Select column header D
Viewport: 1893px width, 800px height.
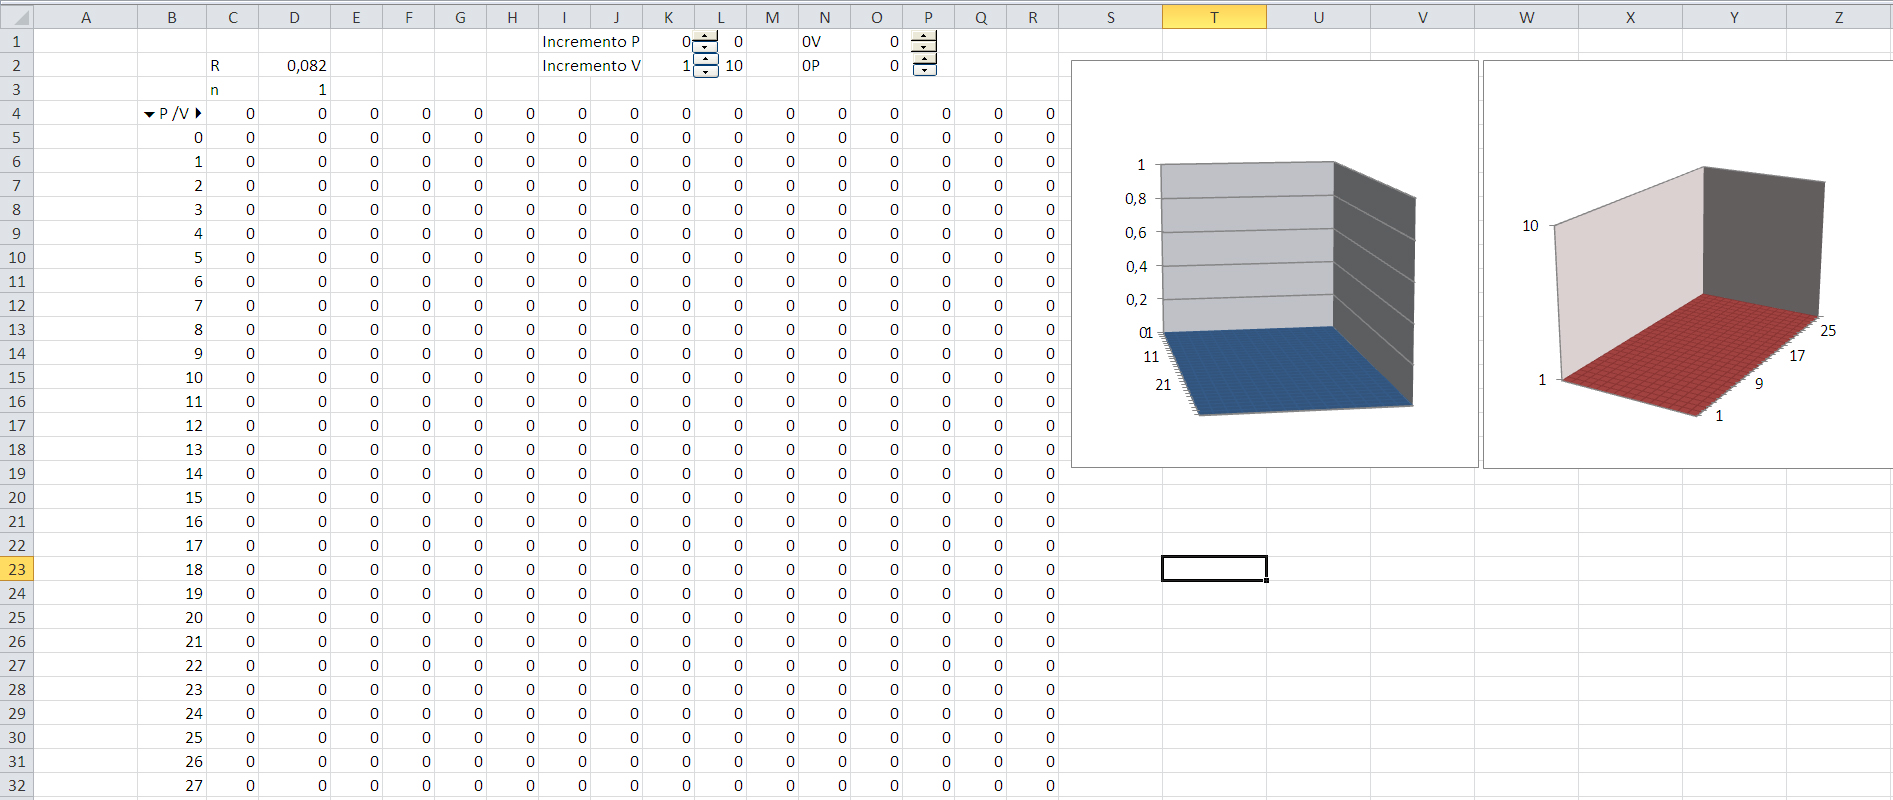(294, 17)
